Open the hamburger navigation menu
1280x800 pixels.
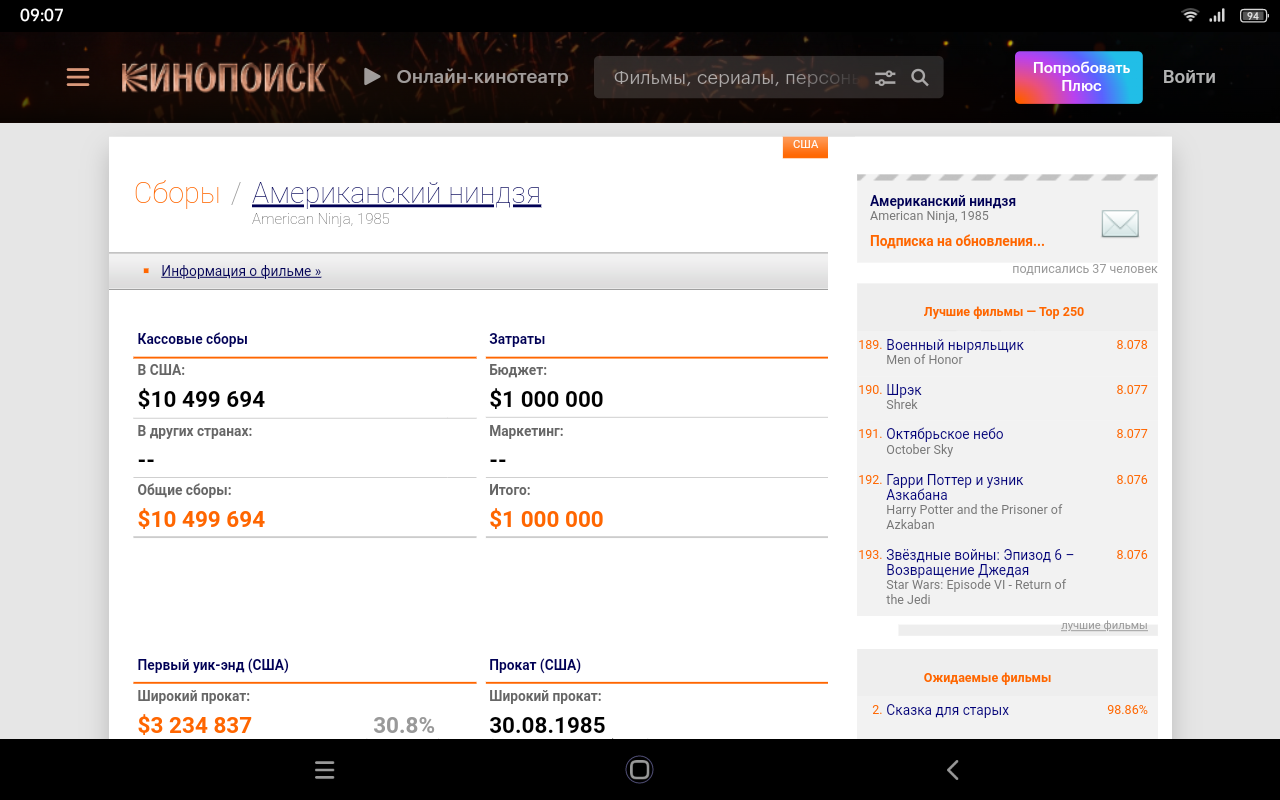78,77
